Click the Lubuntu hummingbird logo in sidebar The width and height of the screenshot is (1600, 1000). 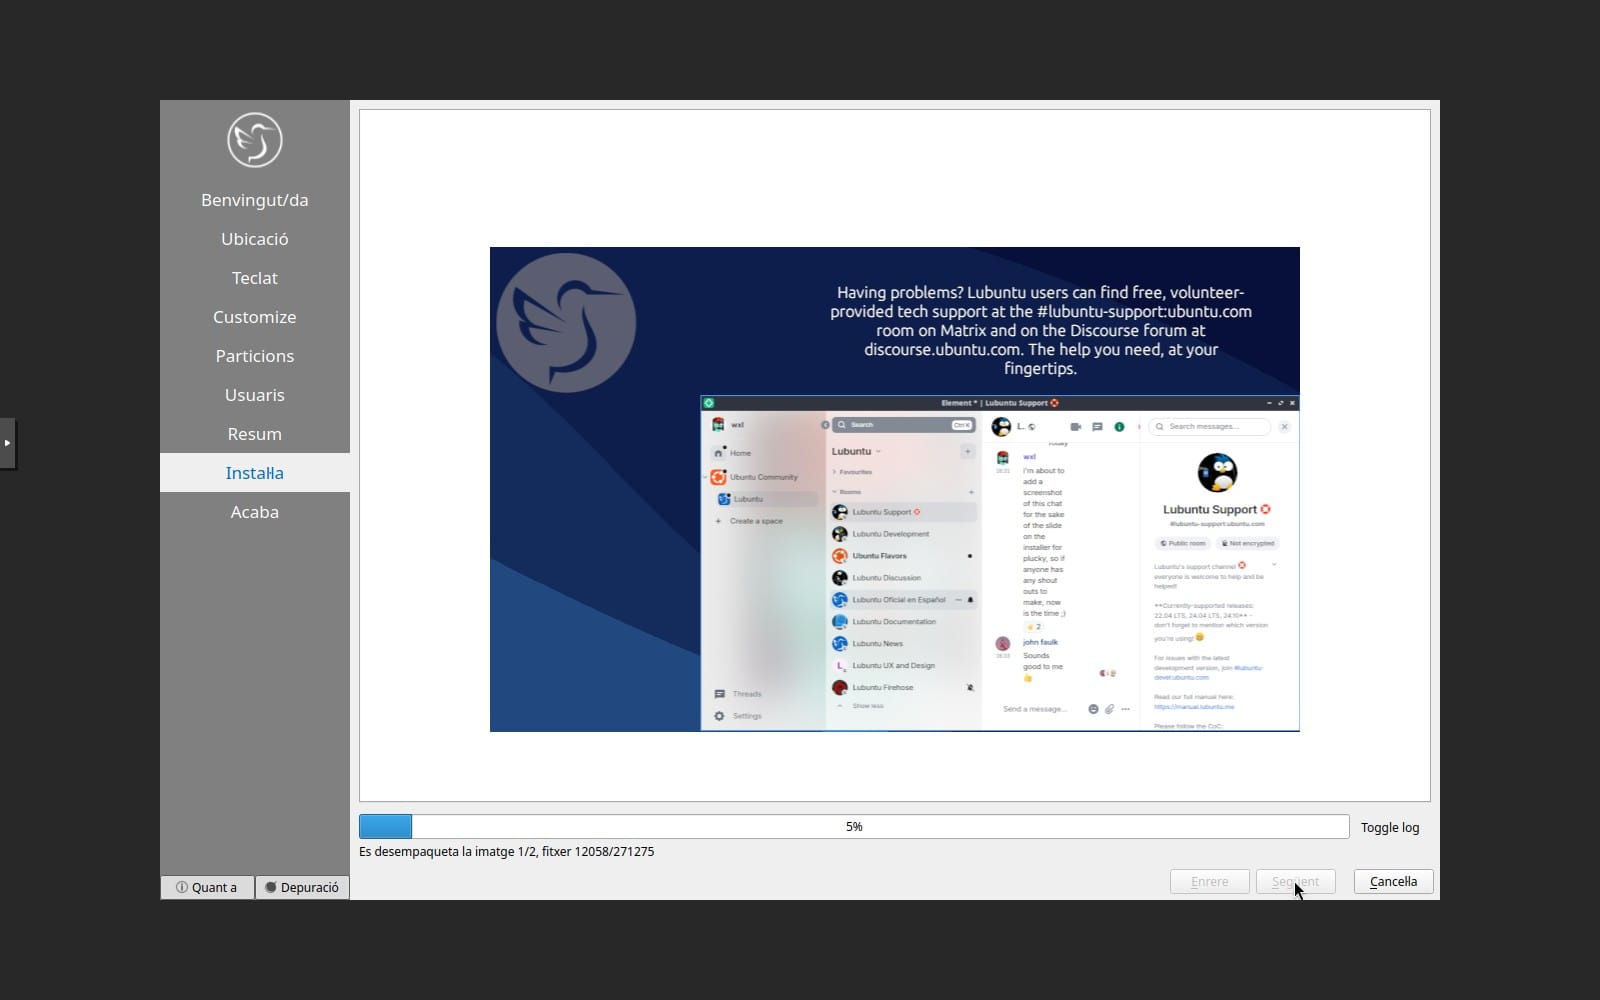254,140
